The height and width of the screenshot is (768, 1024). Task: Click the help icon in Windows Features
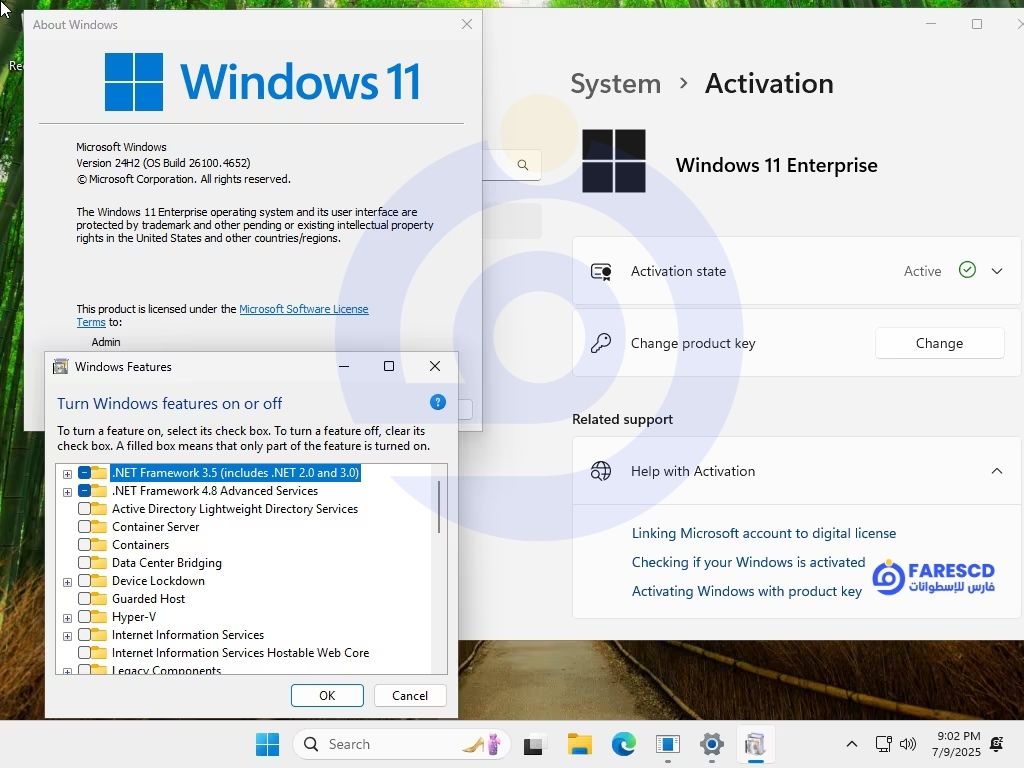point(438,402)
